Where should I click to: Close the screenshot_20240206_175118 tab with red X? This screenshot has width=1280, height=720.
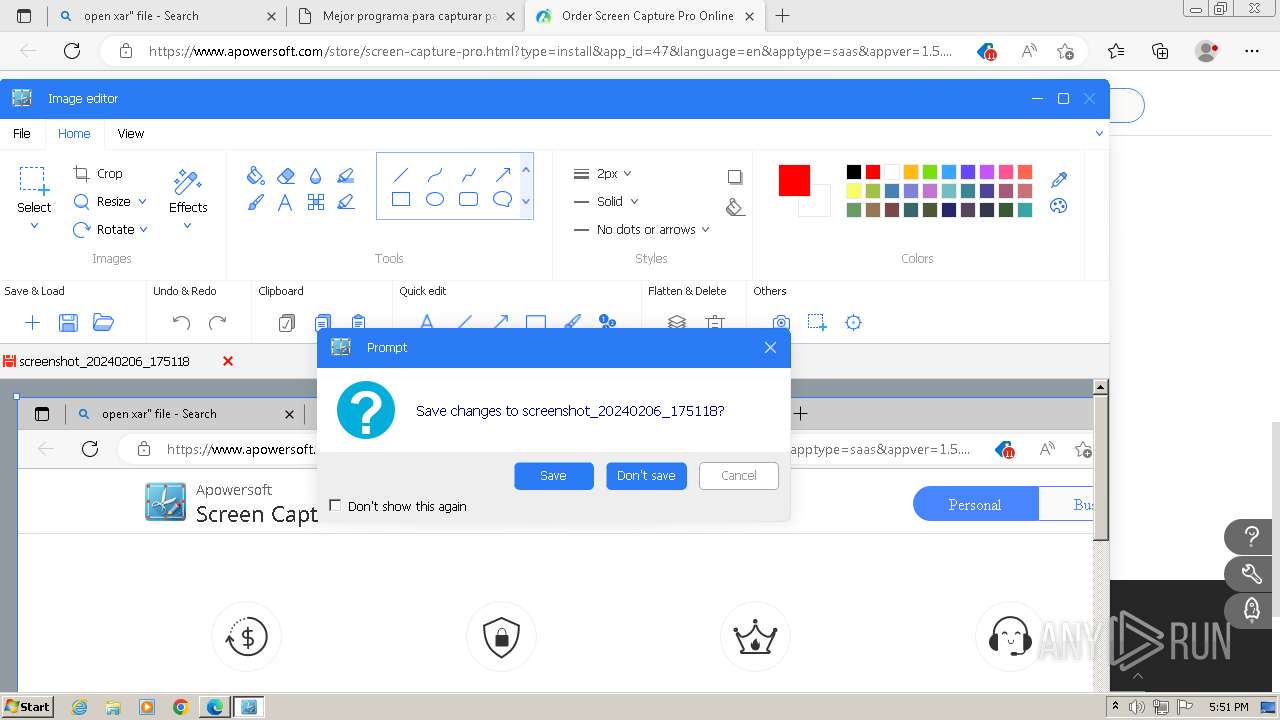(x=228, y=361)
